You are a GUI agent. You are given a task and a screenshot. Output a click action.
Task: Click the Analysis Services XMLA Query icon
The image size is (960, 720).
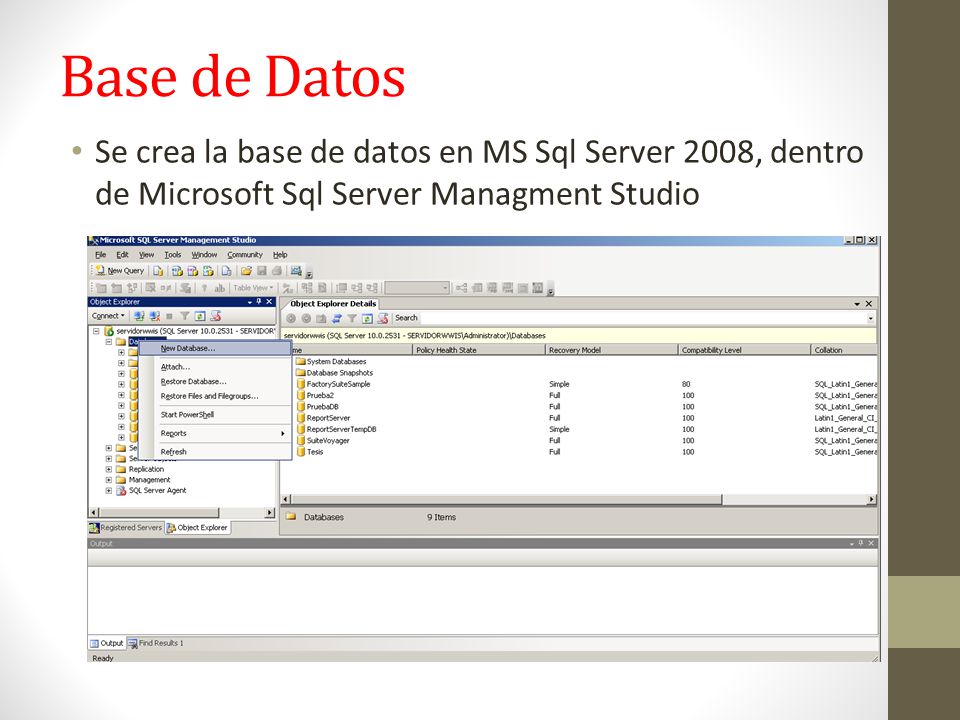point(208,271)
